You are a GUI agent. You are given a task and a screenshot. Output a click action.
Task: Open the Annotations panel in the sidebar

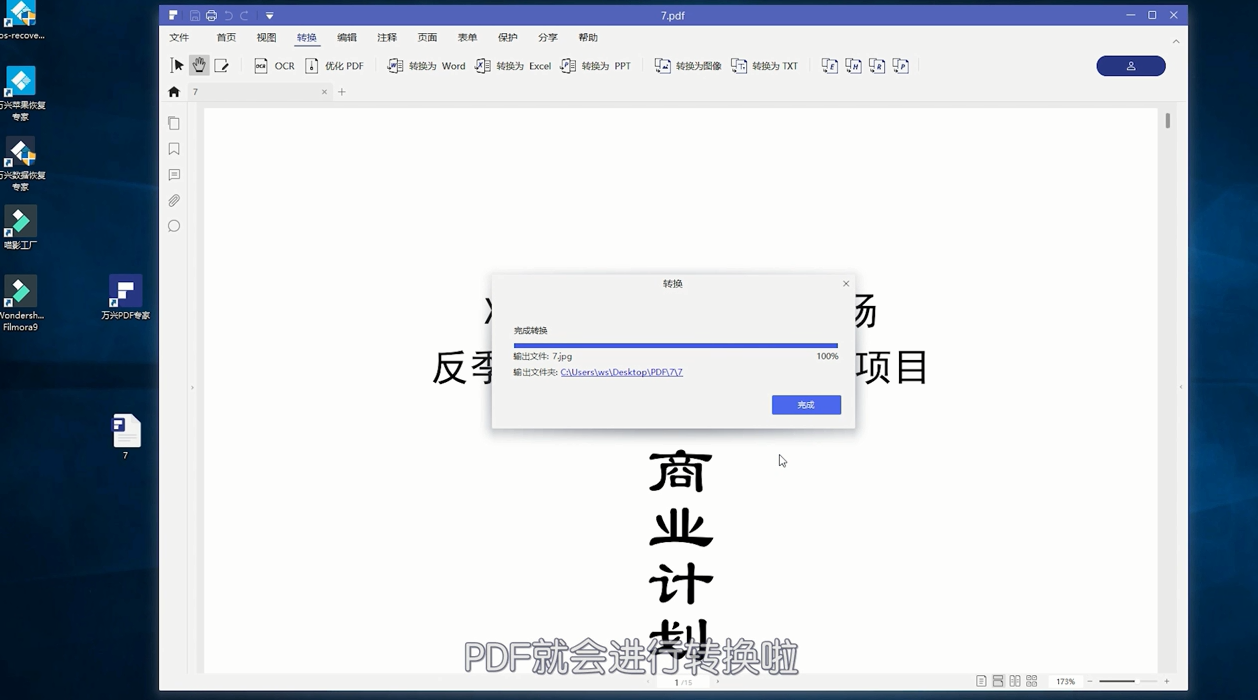(174, 174)
